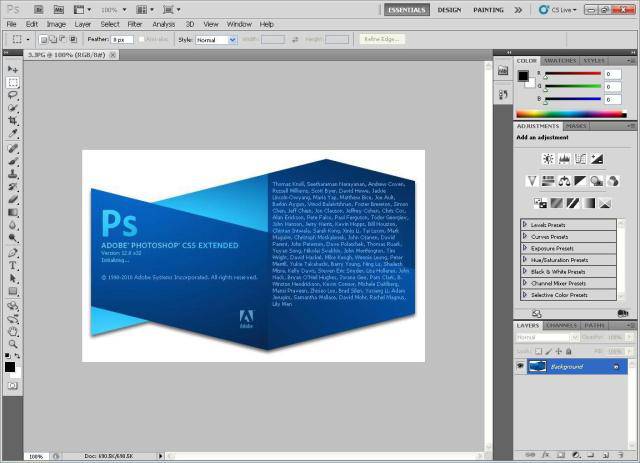
Task: Show more workspaces with double chevron
Action: click(x=518, y=10)
